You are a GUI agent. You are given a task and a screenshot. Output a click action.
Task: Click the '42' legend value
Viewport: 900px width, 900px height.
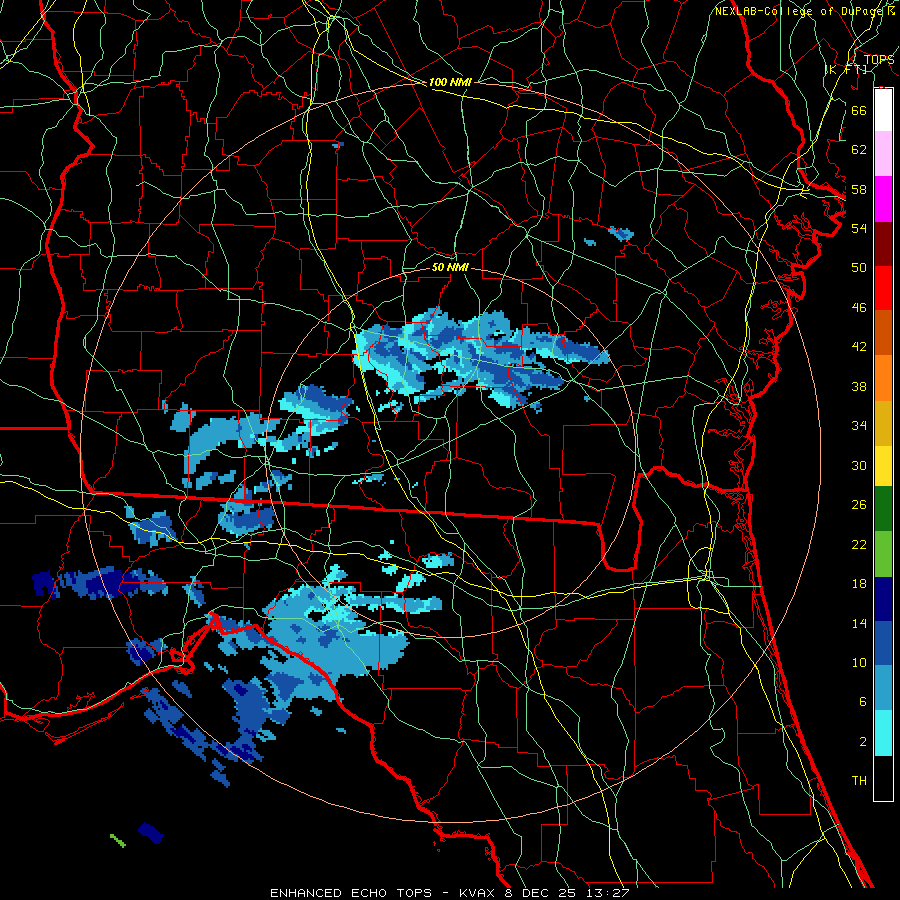[859, 347]
